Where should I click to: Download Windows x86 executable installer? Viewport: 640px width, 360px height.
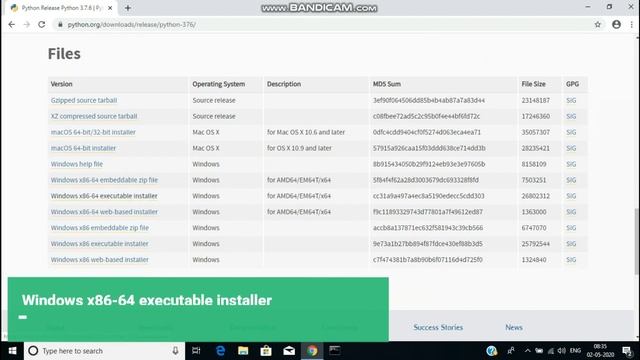click(x=100, y=243)
